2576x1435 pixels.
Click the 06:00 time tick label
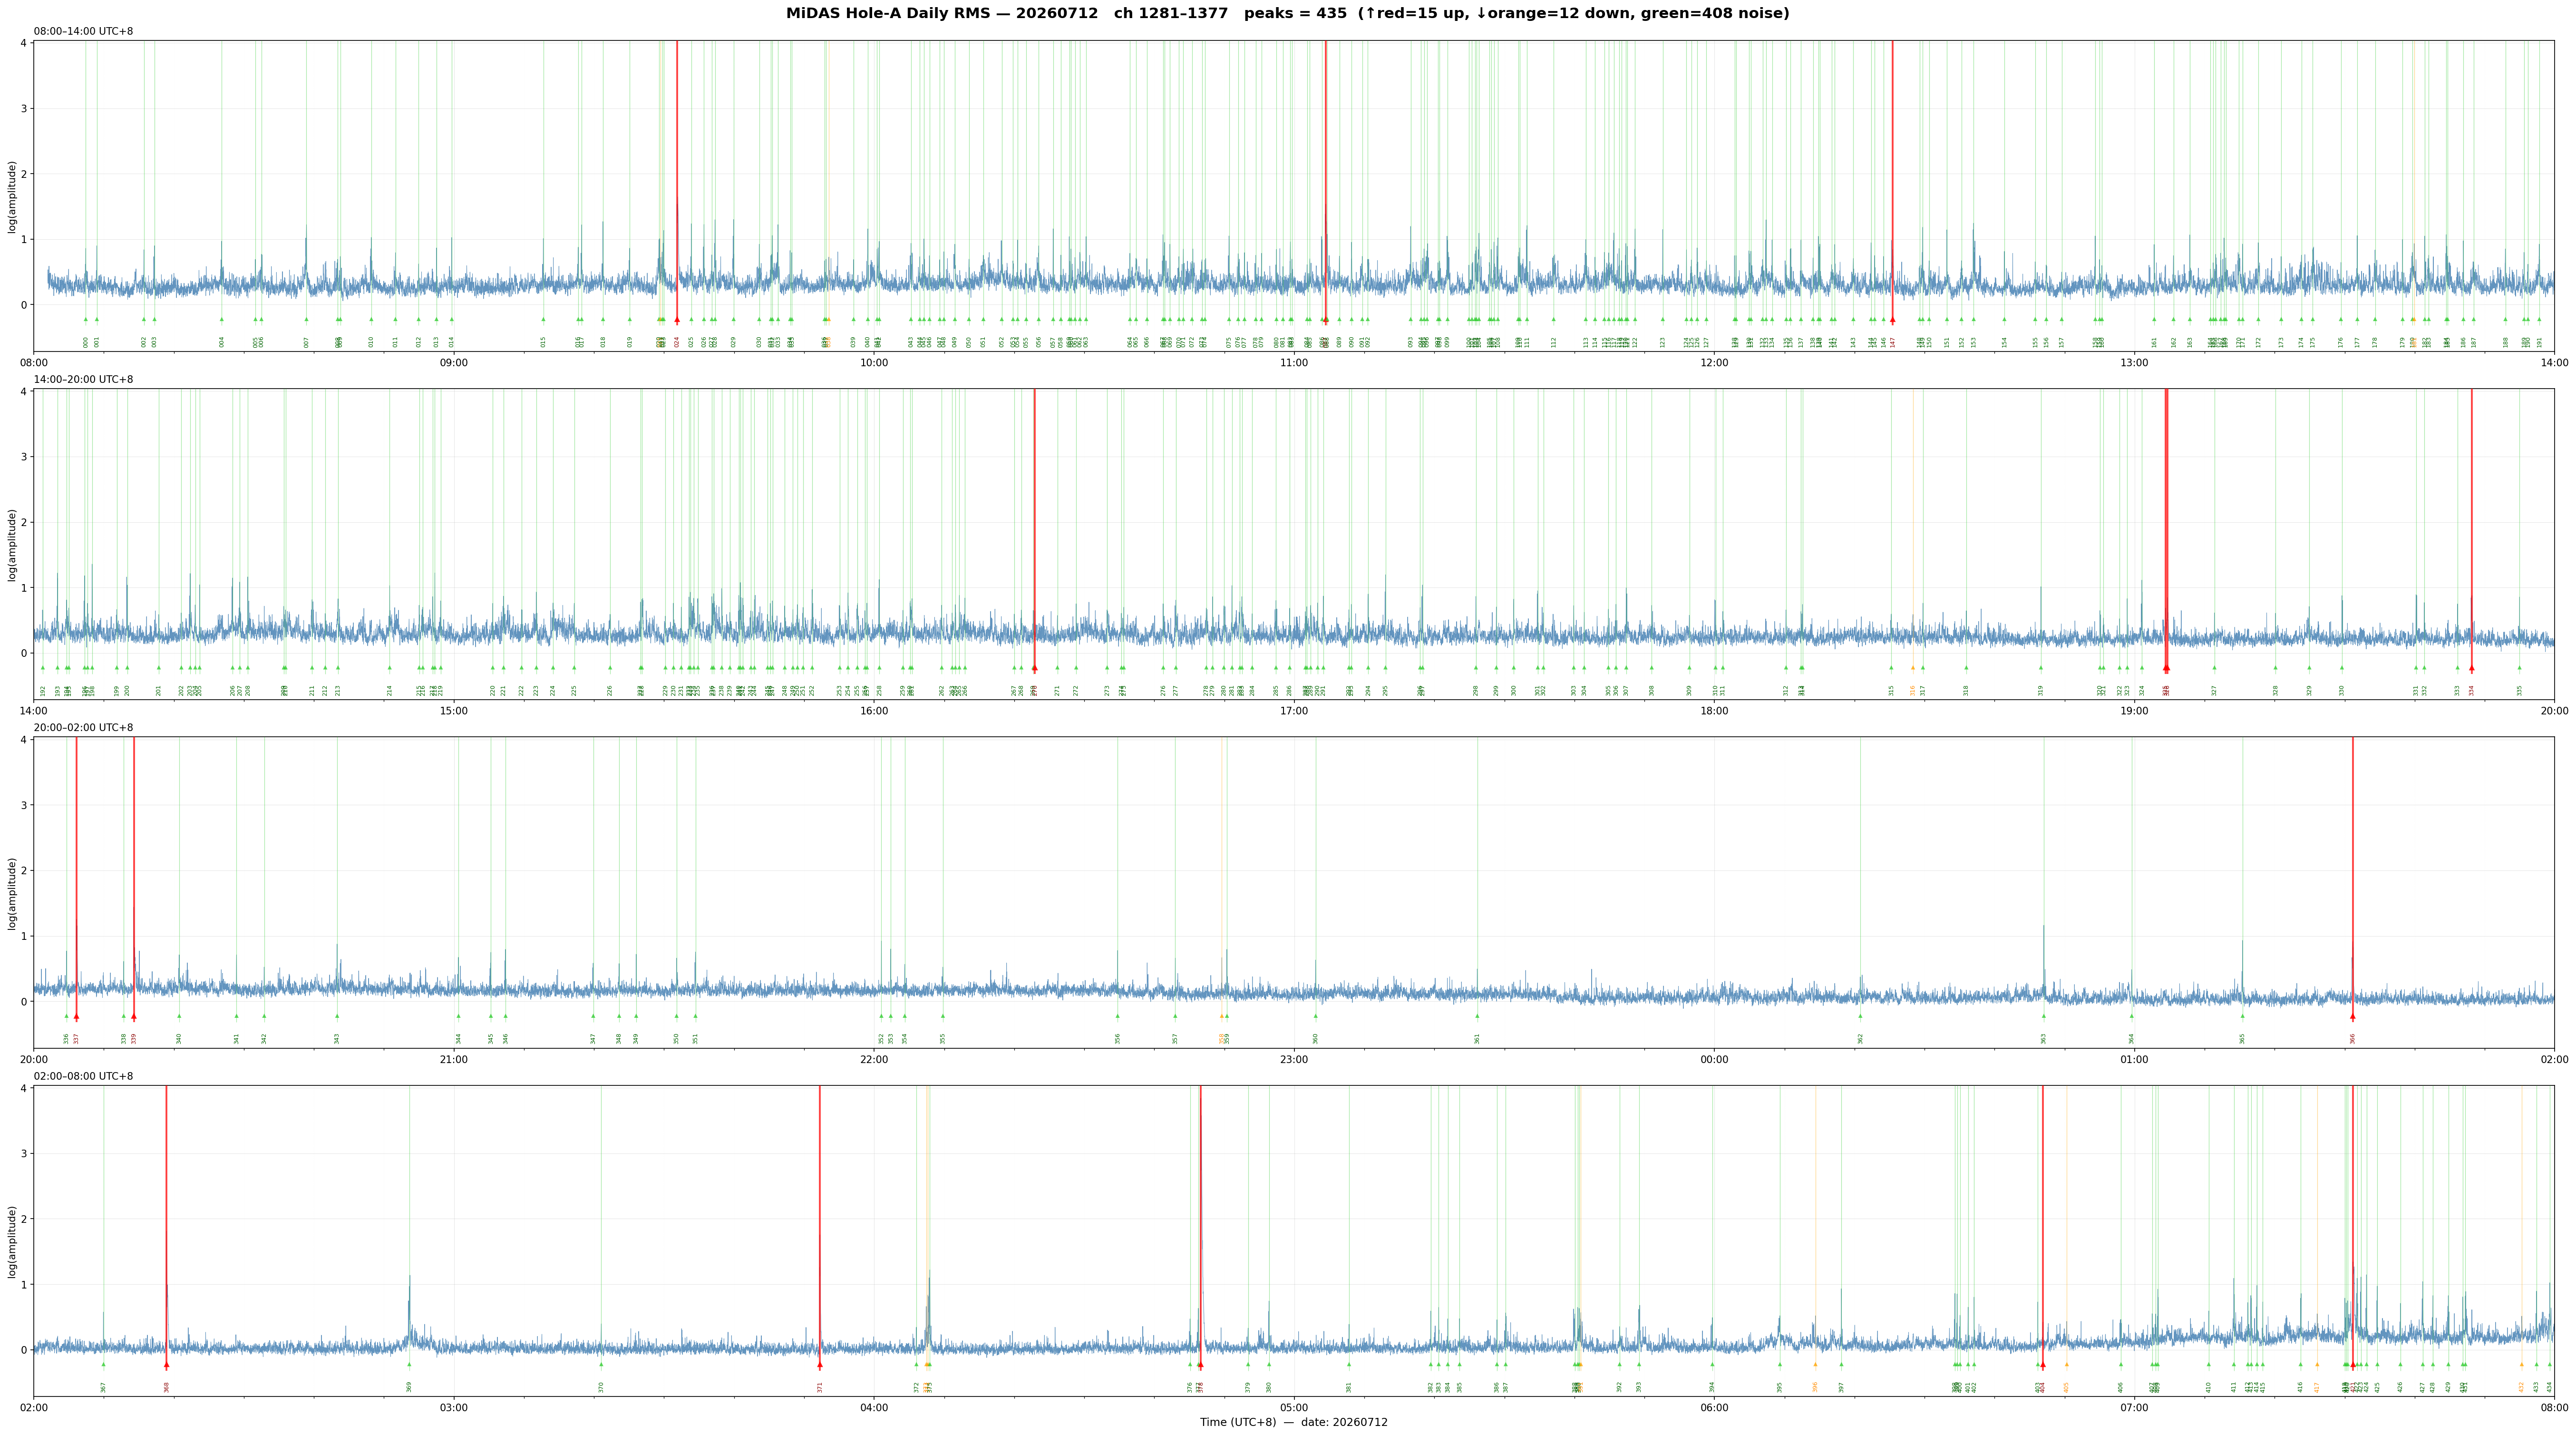[1714, 1408]
